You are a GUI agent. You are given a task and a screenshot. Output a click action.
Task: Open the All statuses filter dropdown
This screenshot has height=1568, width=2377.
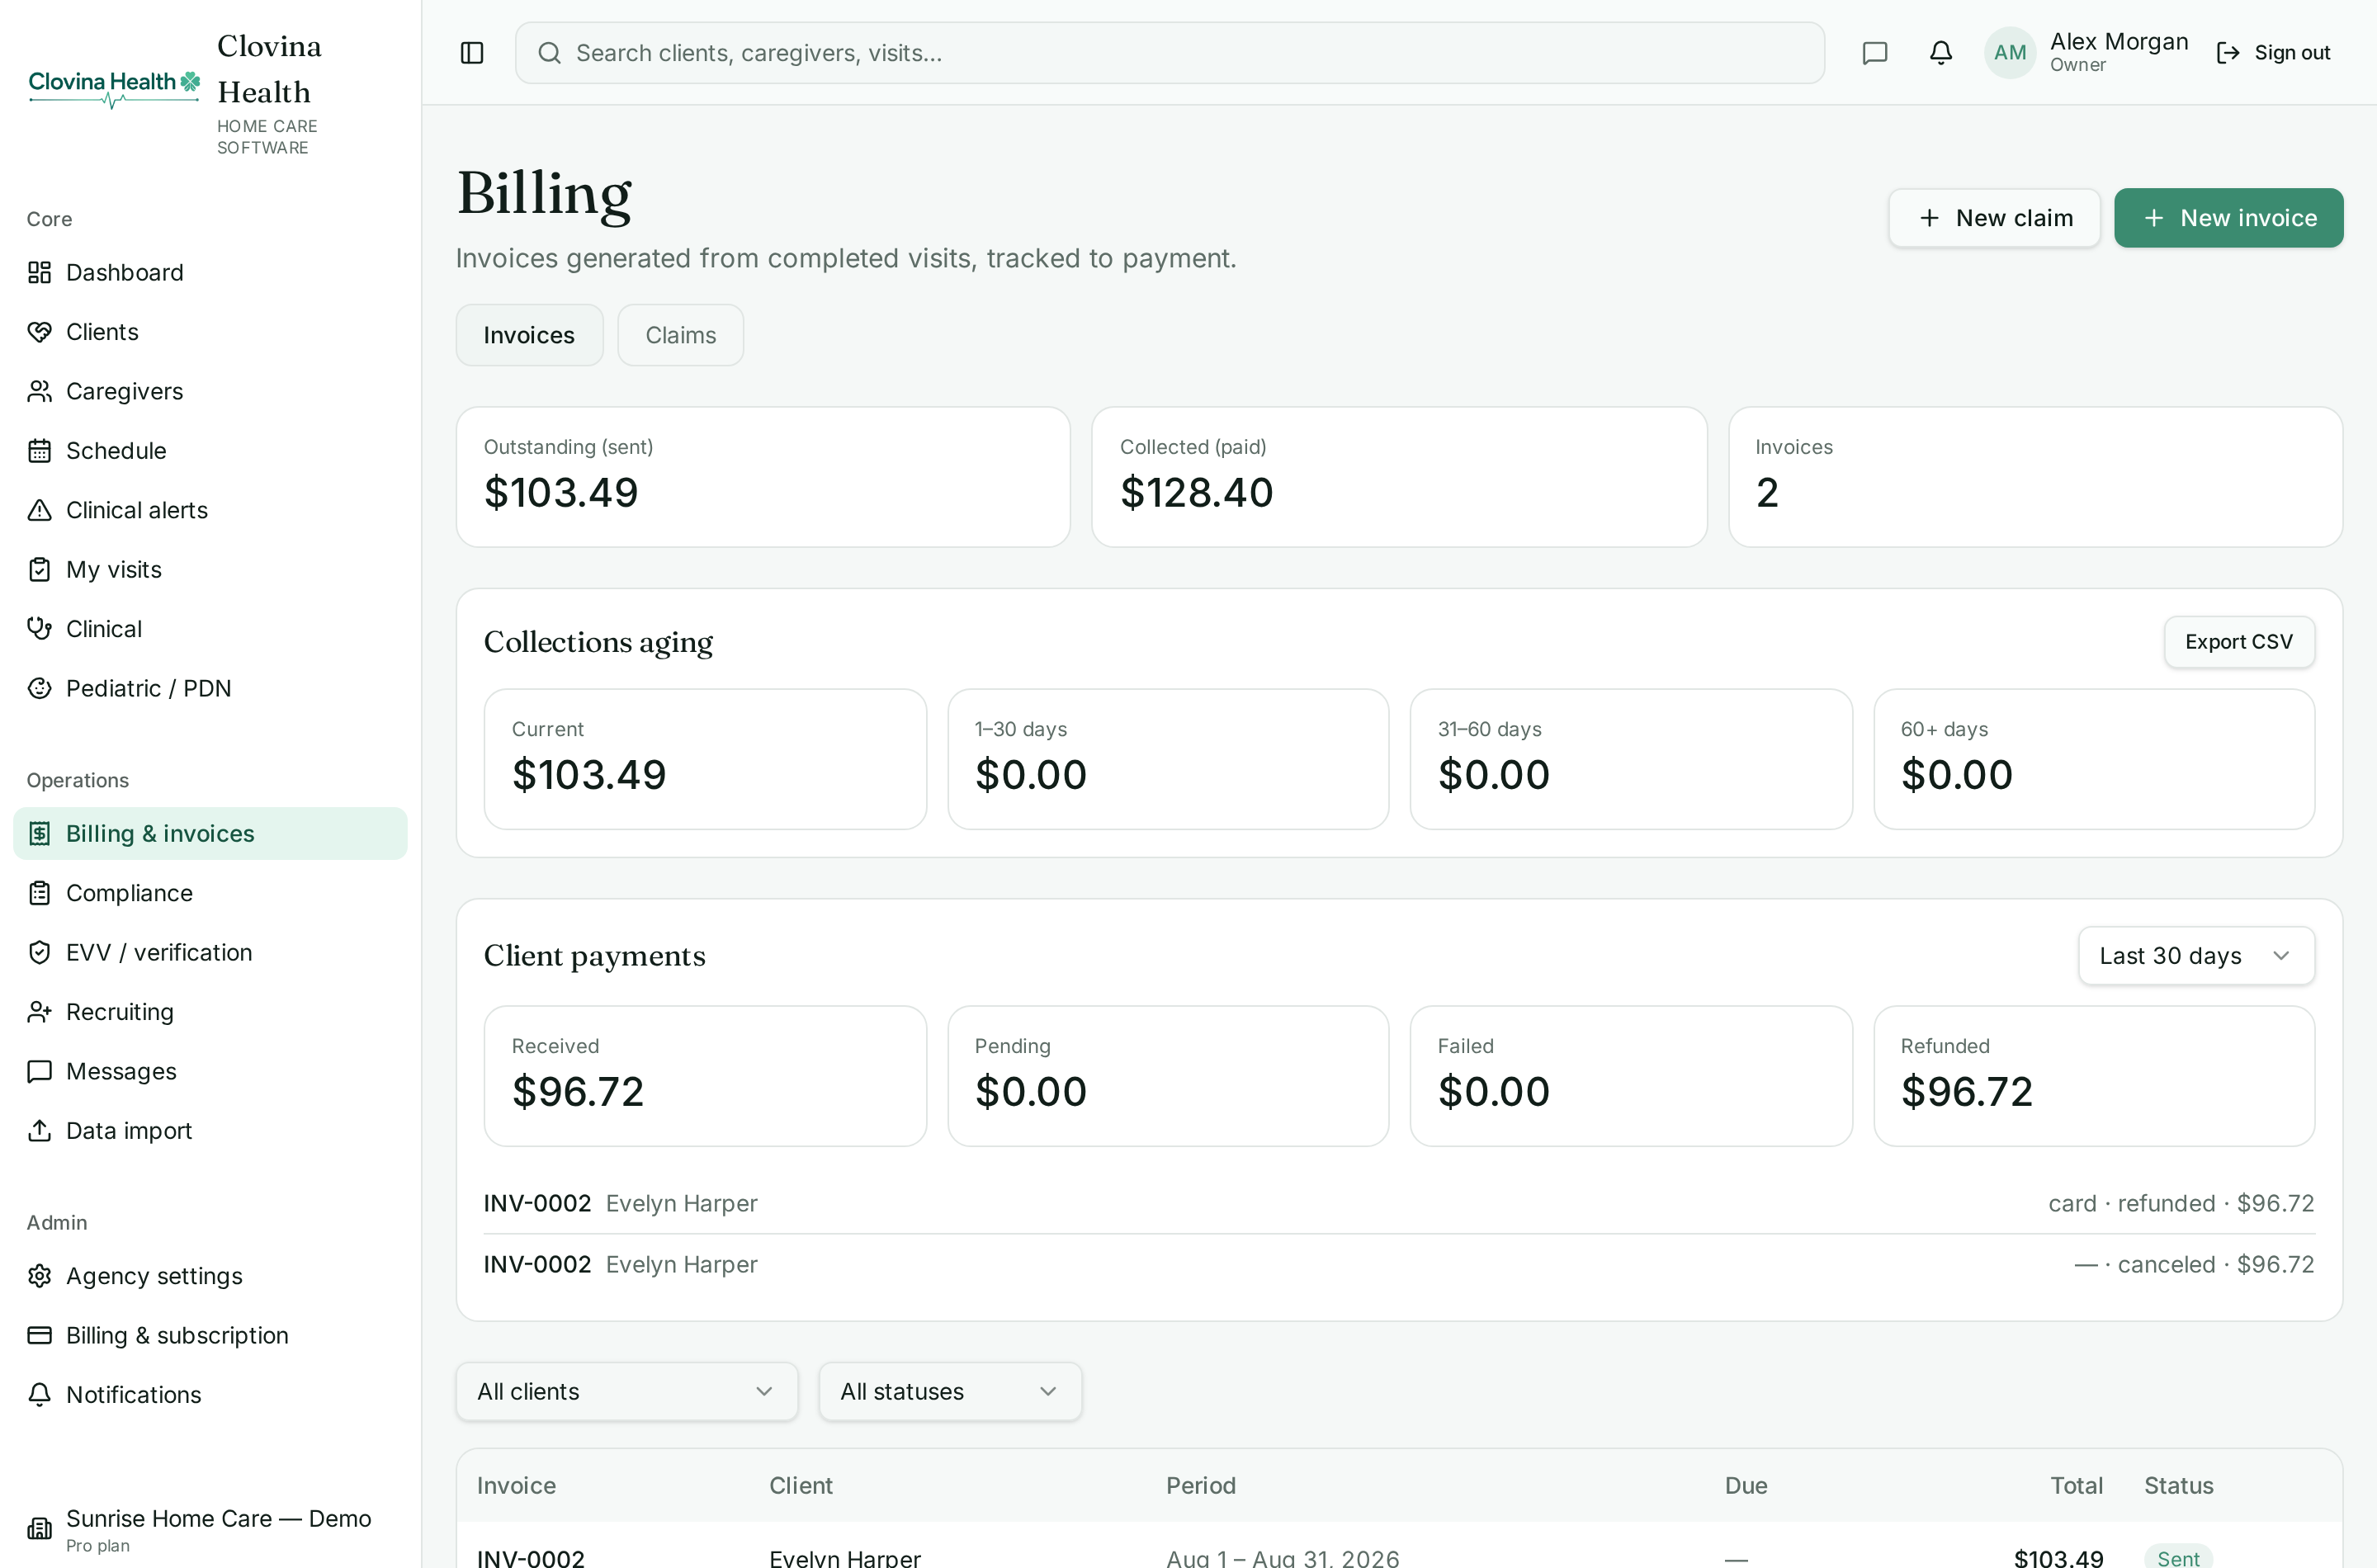(x=950, y=1391)
